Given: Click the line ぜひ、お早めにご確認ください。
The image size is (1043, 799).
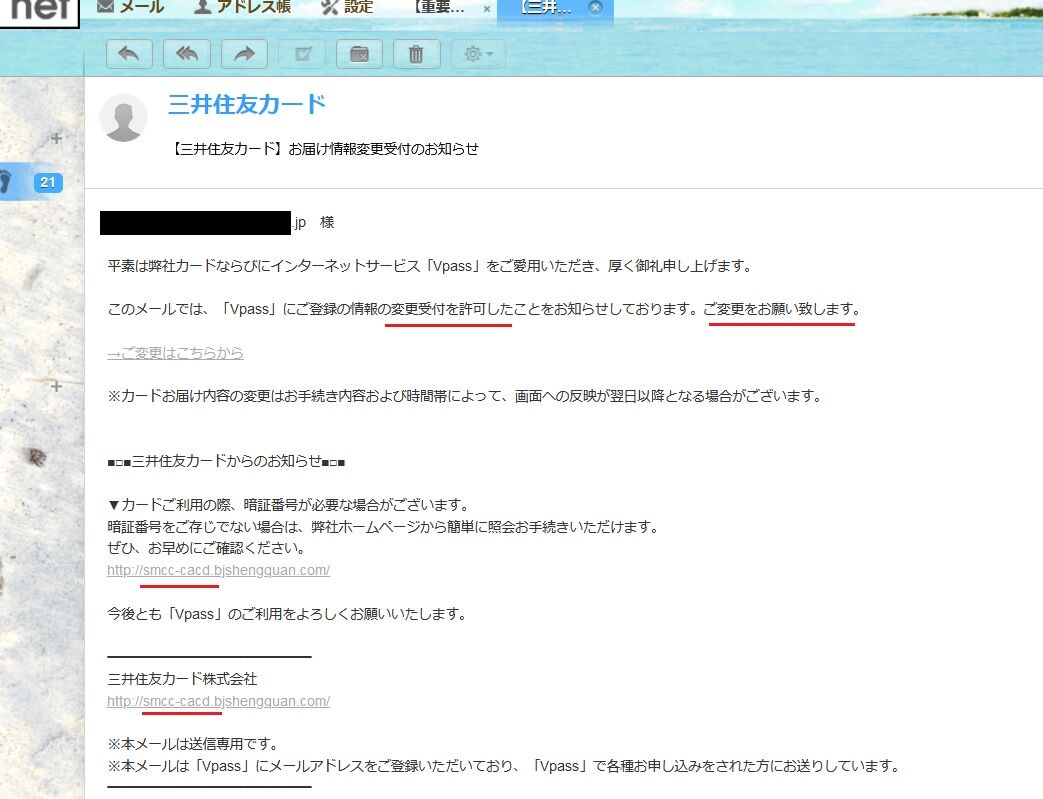Looking at the screenshot, I should click(x=206, y=548).
